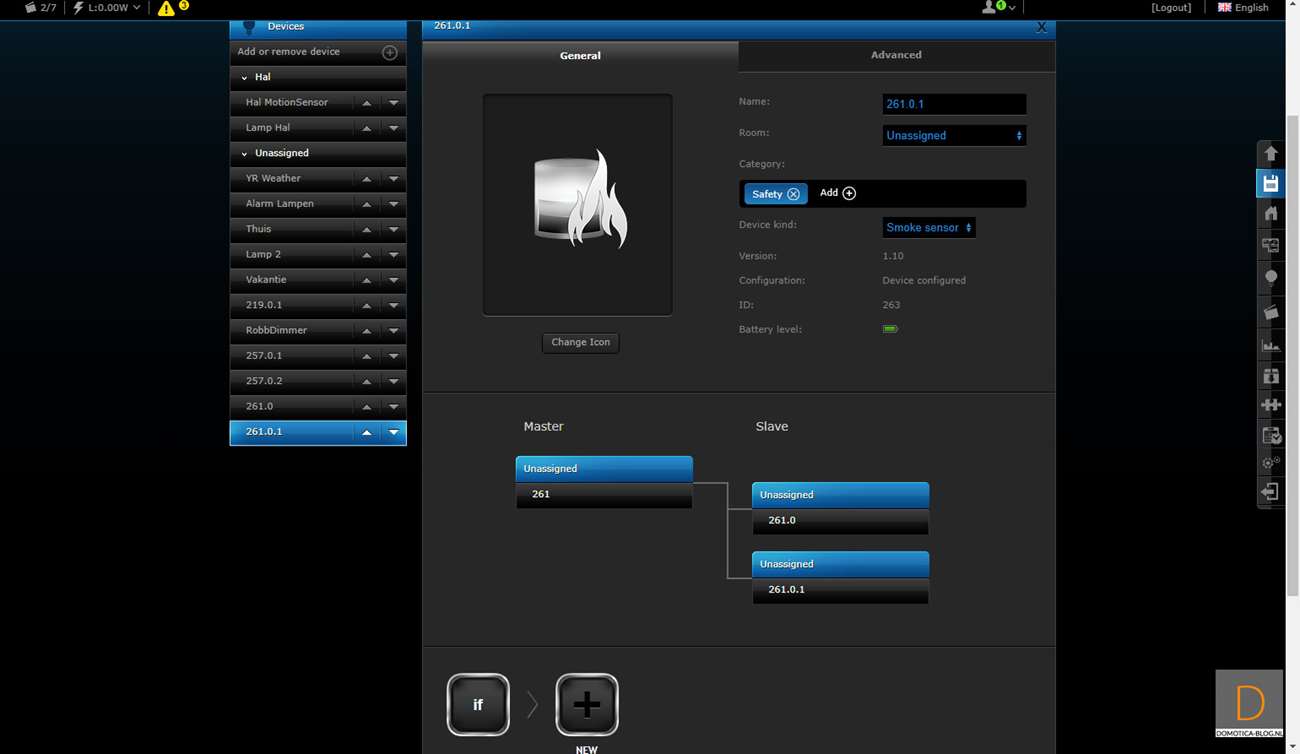
Task: Click the Logout link
Action: click(x=1170, y=7)
